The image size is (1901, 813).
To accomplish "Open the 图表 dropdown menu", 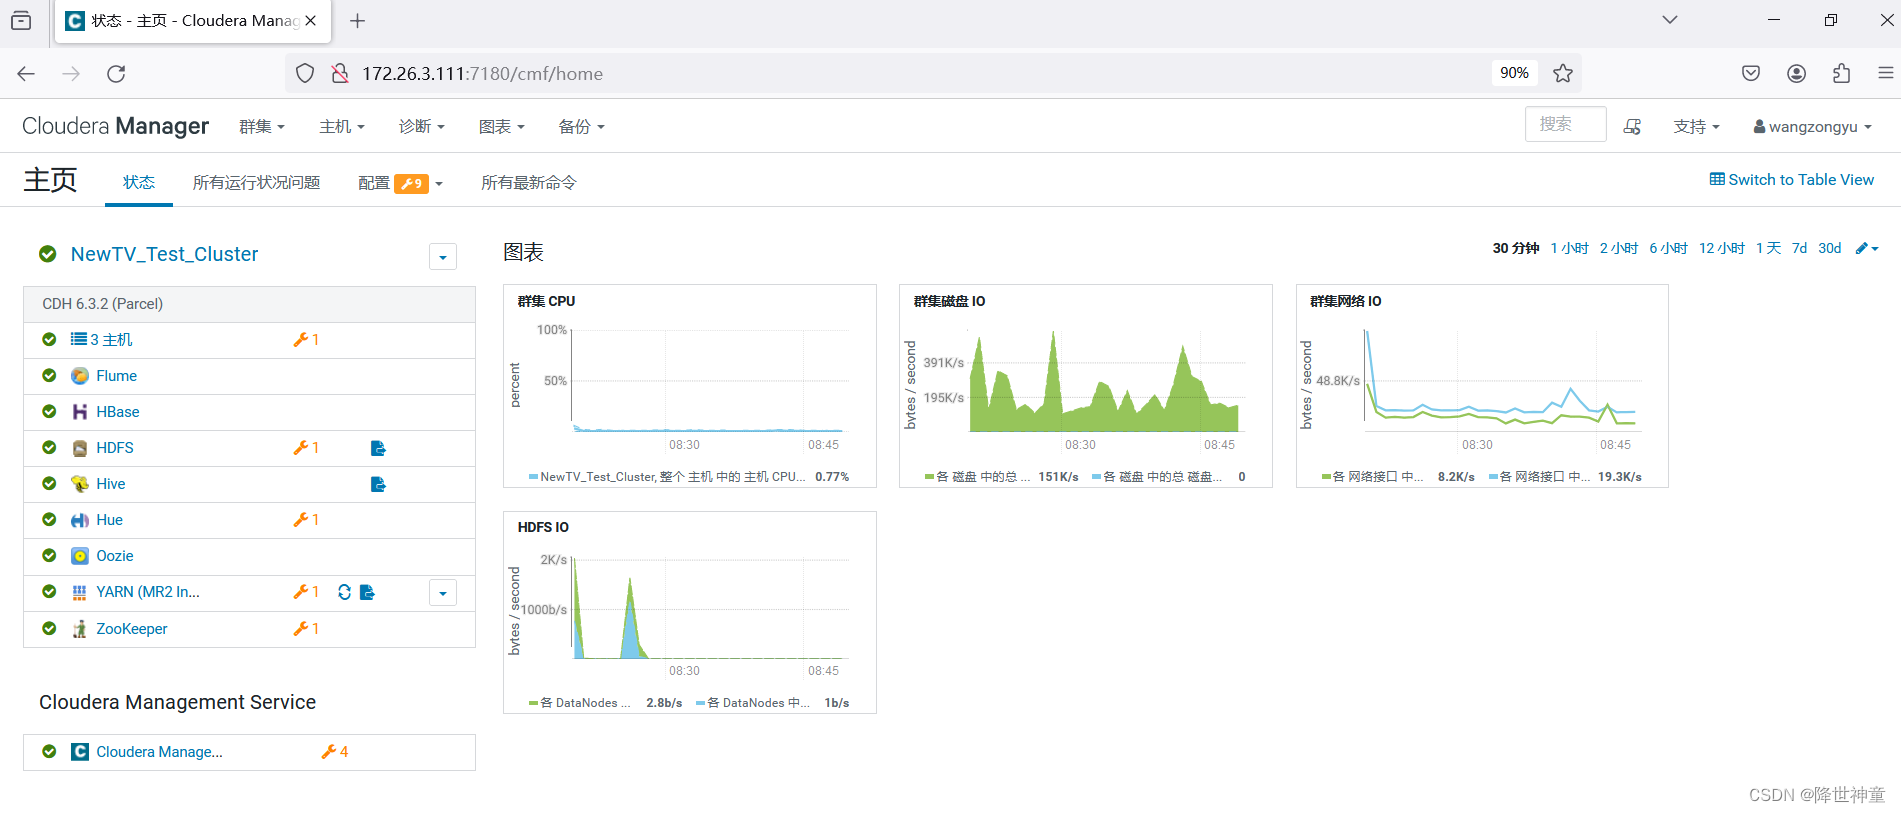I will pyautogui.click(x=501, y=126).
